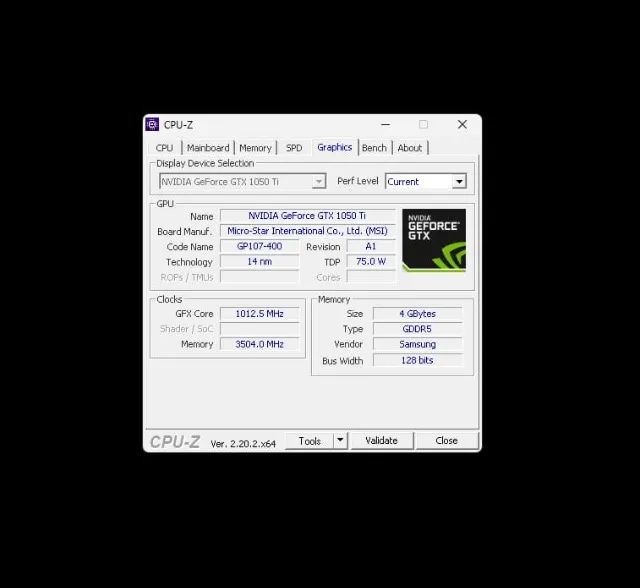This screenshot has width=640, height=588.
Task: Open the display device selection dropdown
Action: 242,182
